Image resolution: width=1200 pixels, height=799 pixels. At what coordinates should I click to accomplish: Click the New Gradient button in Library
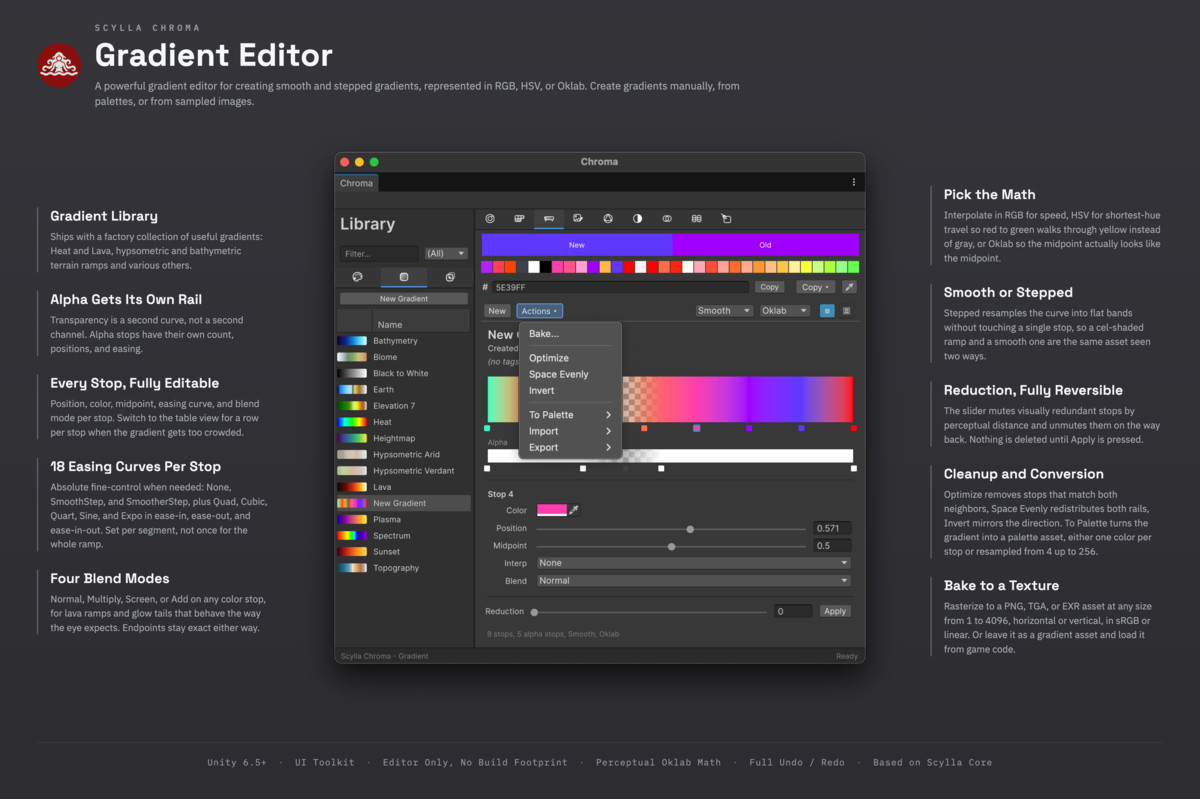coord(404,299)
